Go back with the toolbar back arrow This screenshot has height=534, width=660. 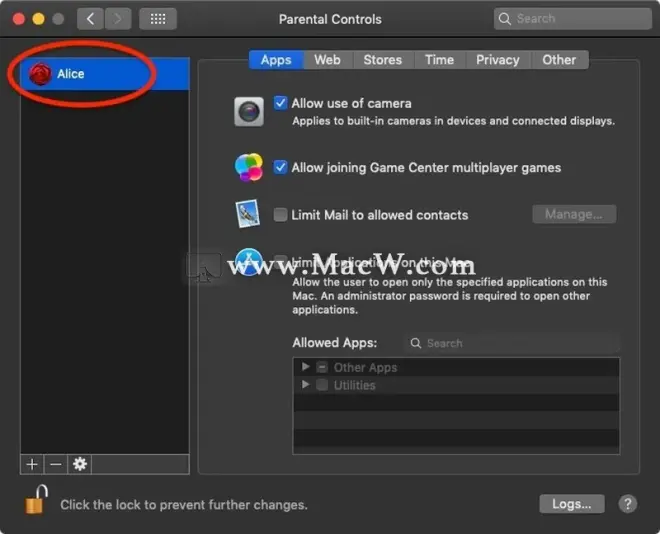tap(90, 19)
